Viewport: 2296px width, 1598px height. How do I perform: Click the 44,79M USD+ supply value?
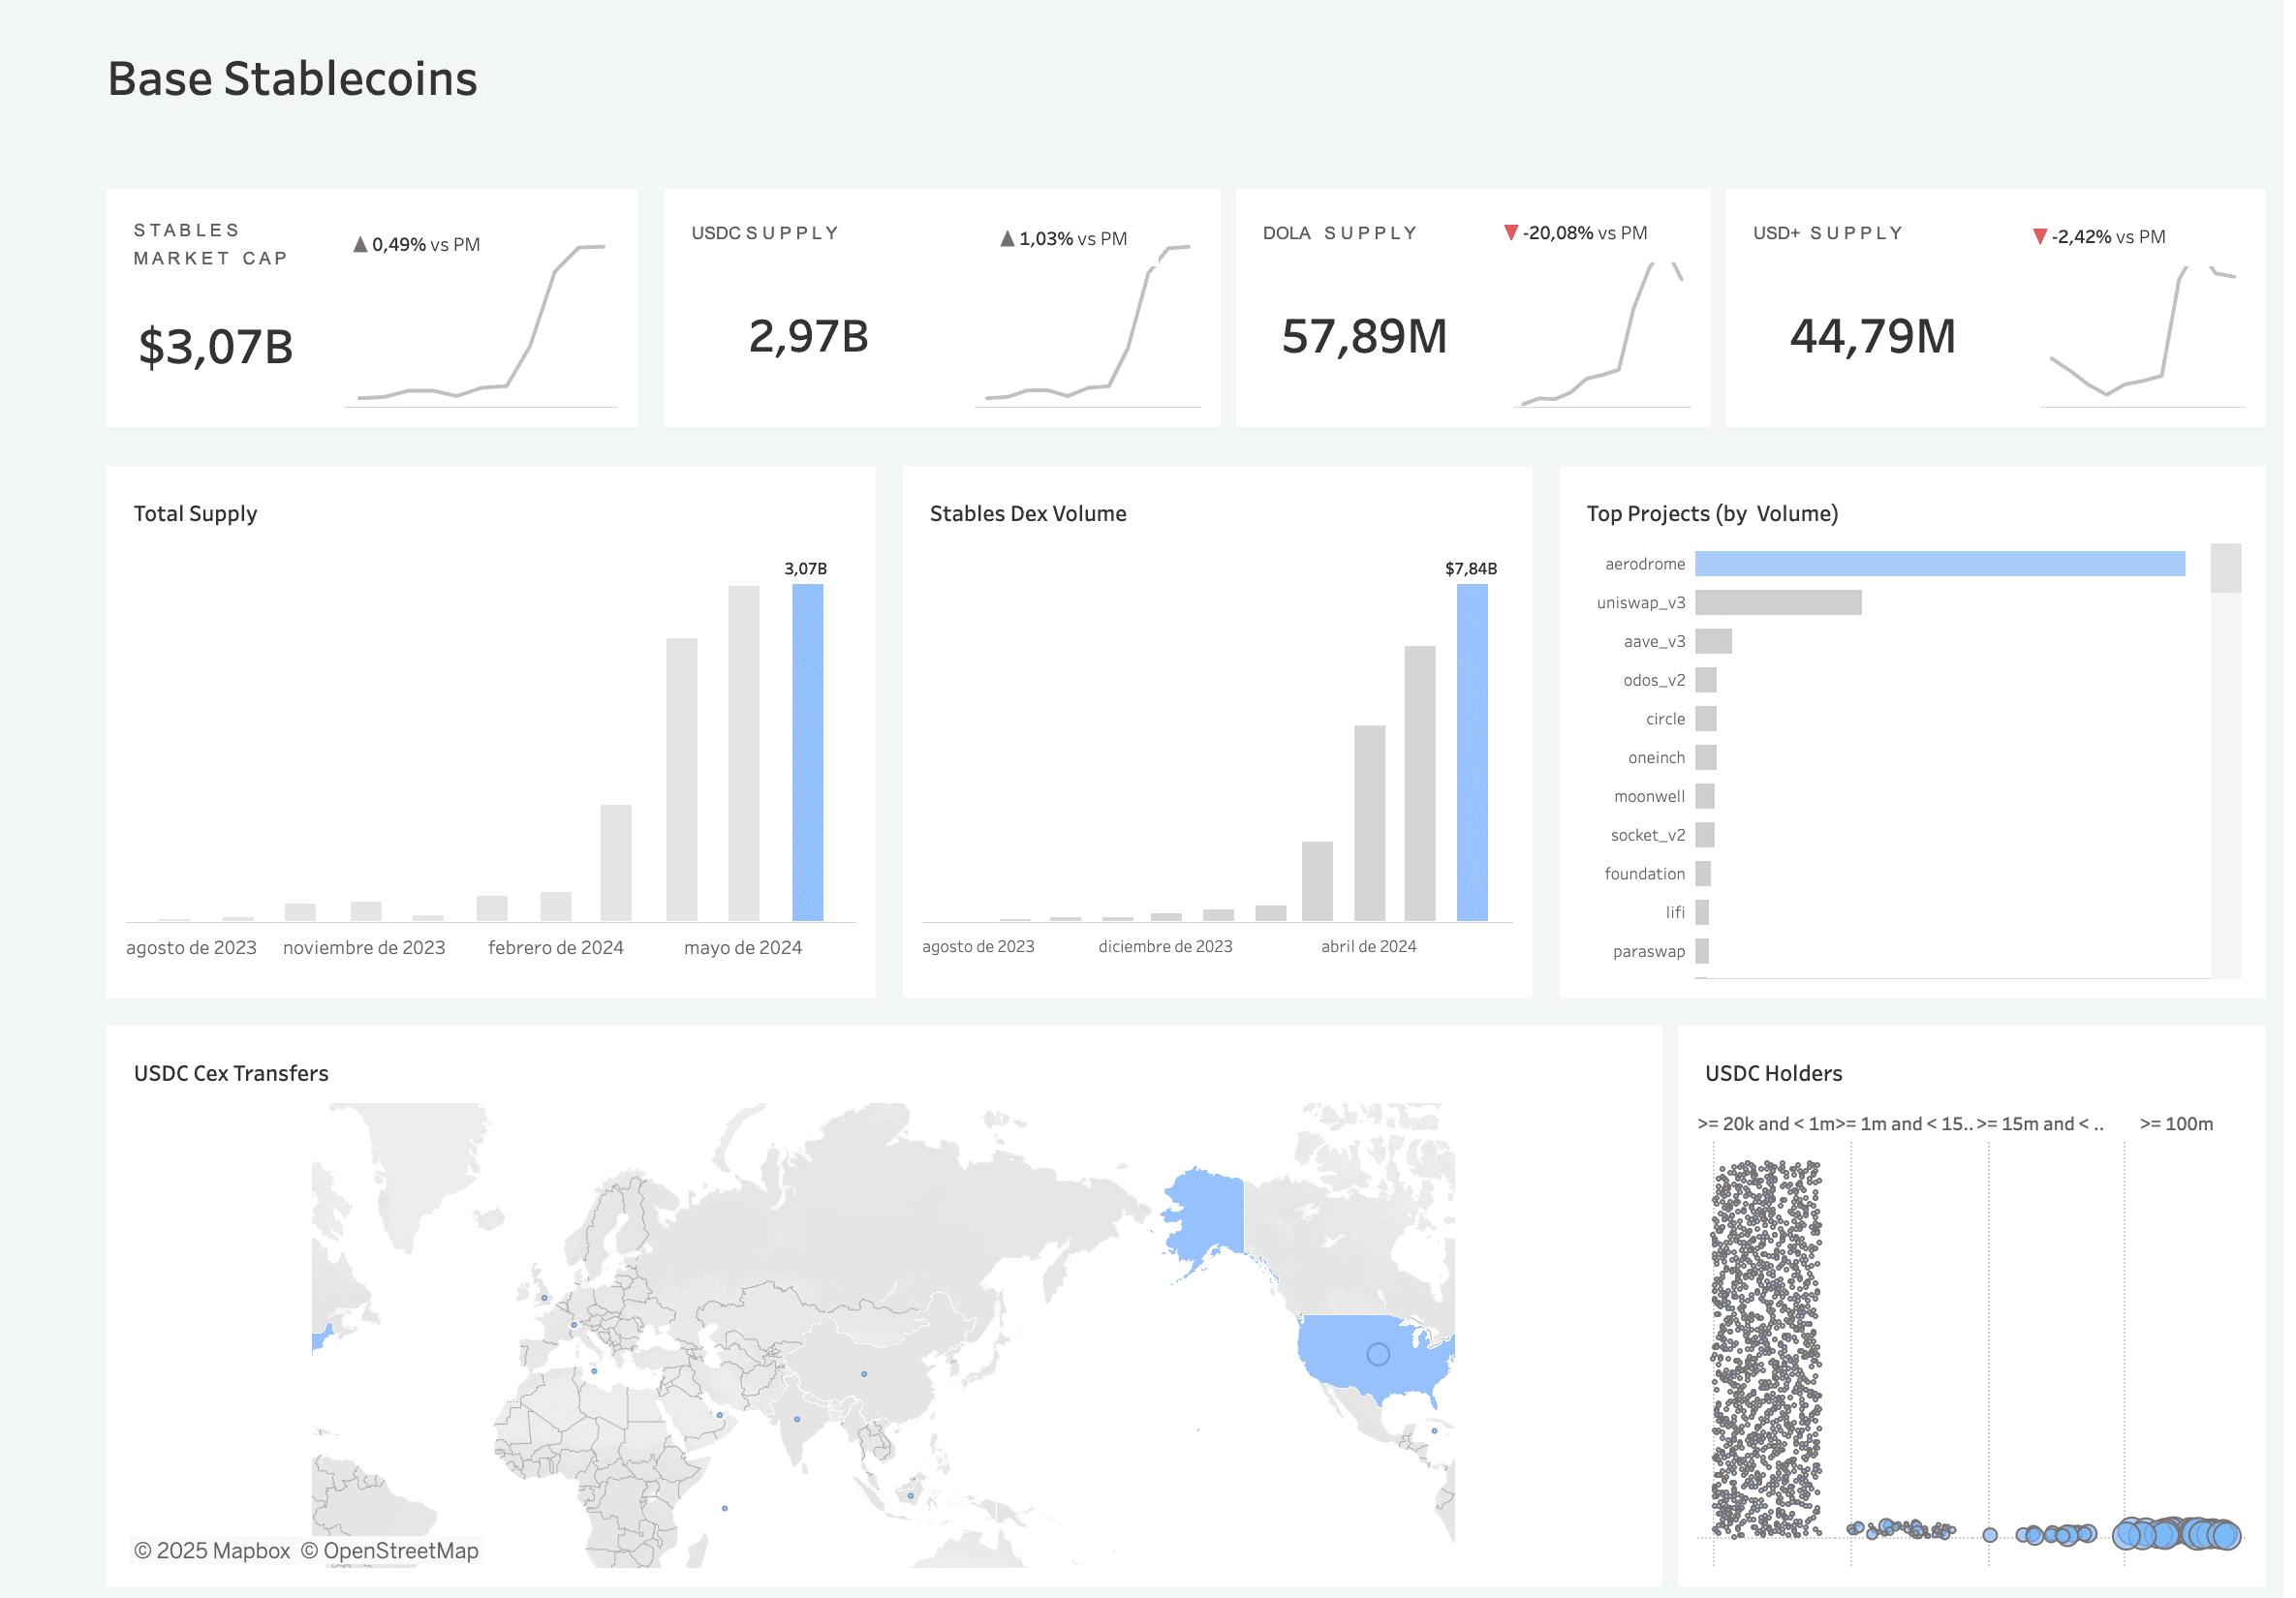click(1872, 336)
